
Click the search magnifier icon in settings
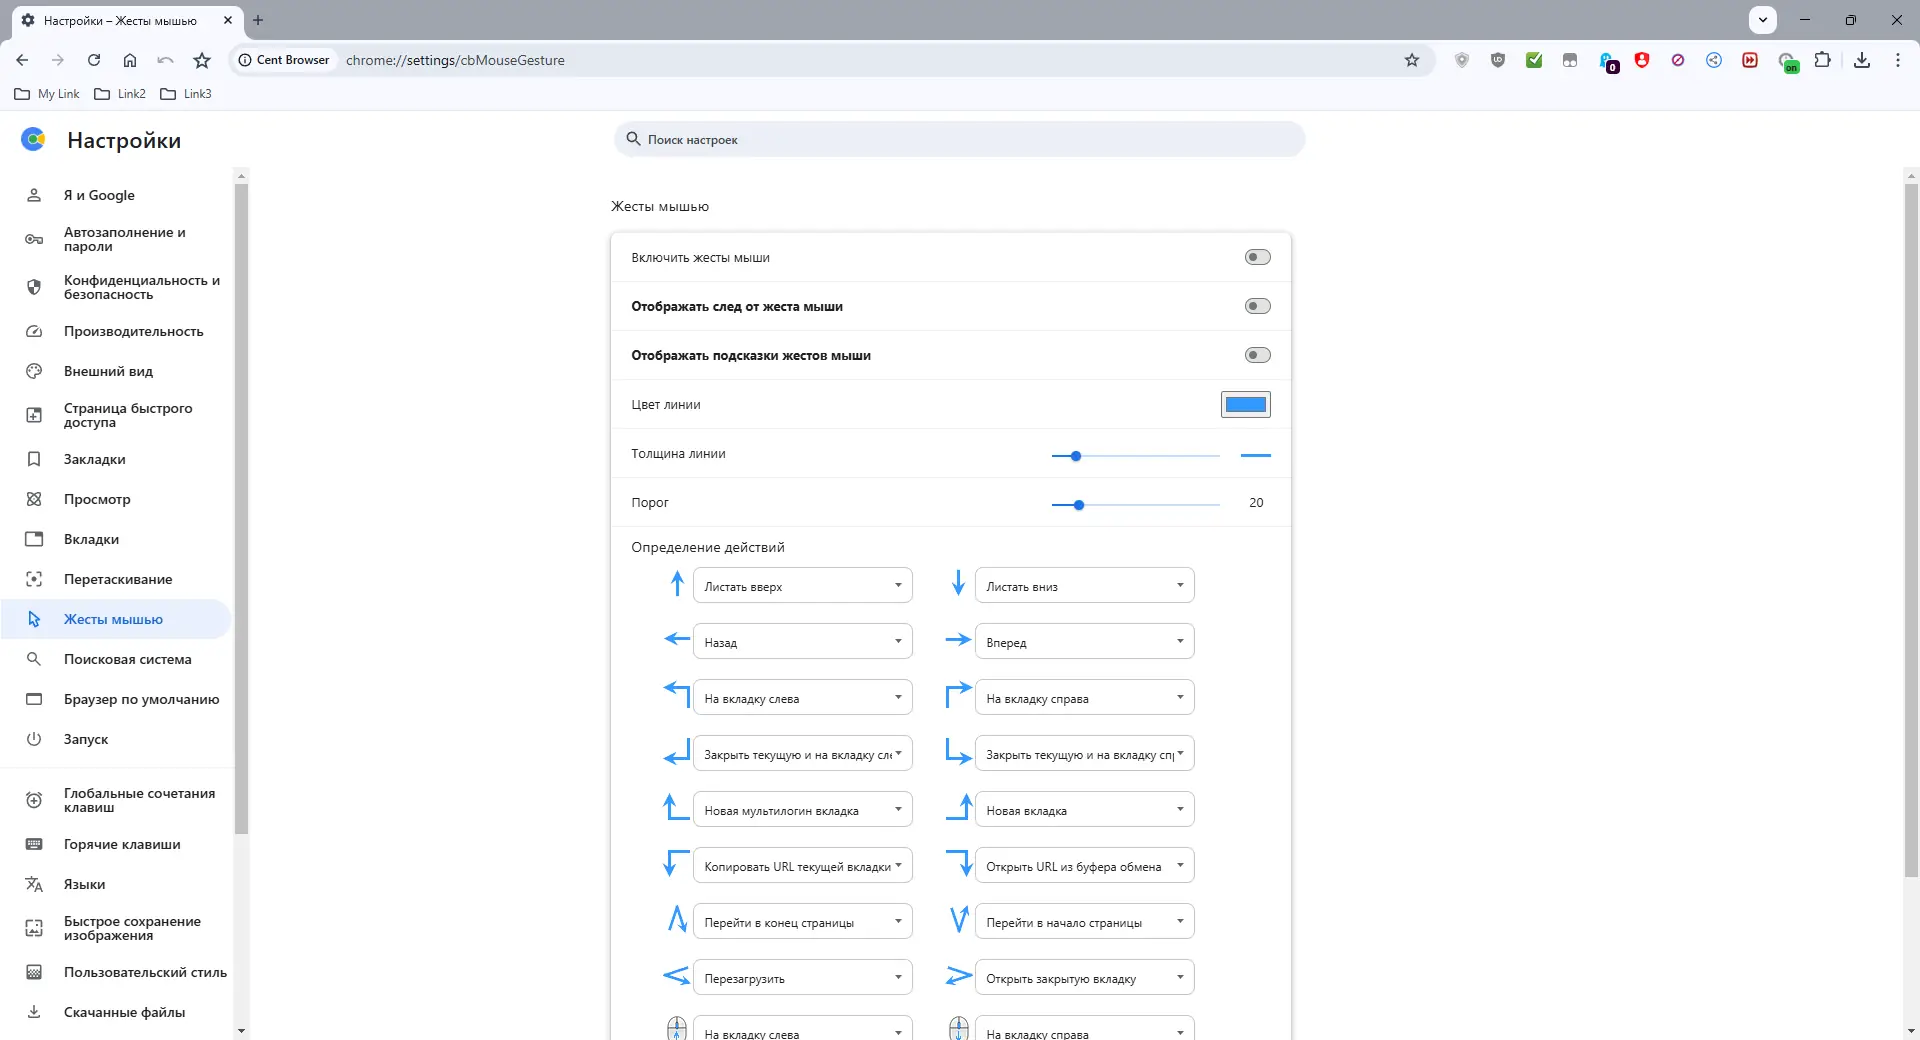633,139
